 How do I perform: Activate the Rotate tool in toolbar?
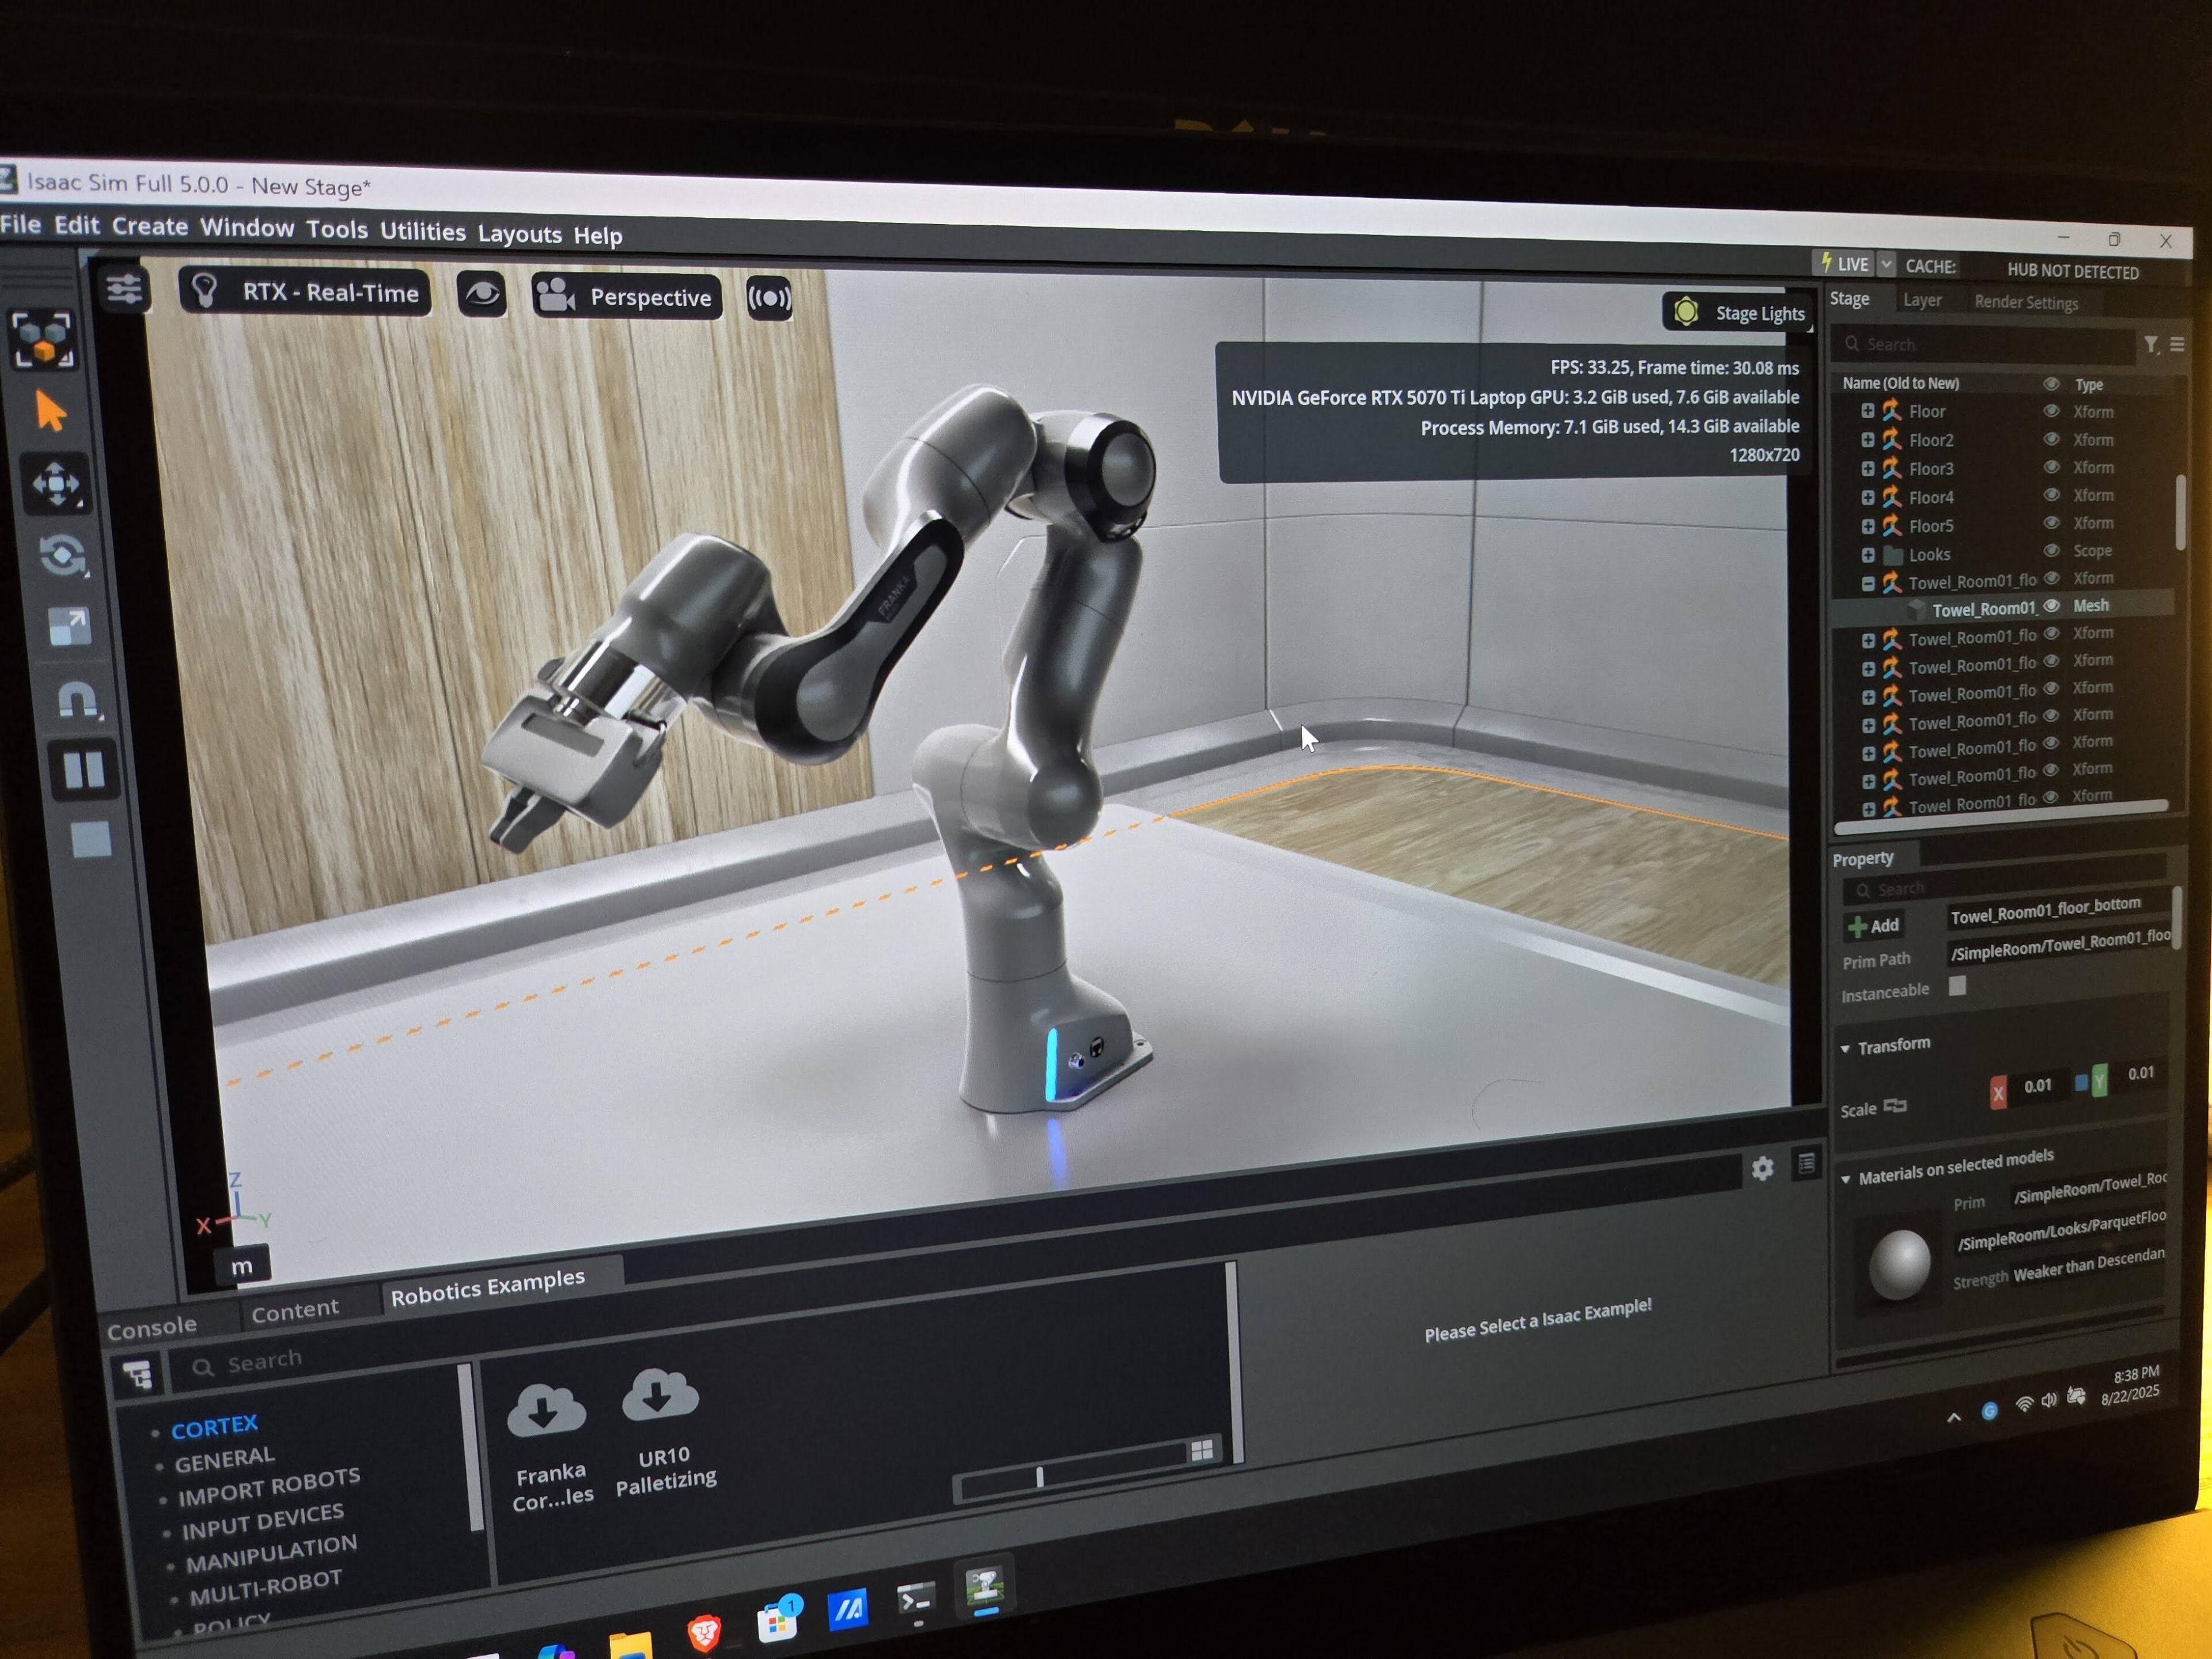point(62,555)
